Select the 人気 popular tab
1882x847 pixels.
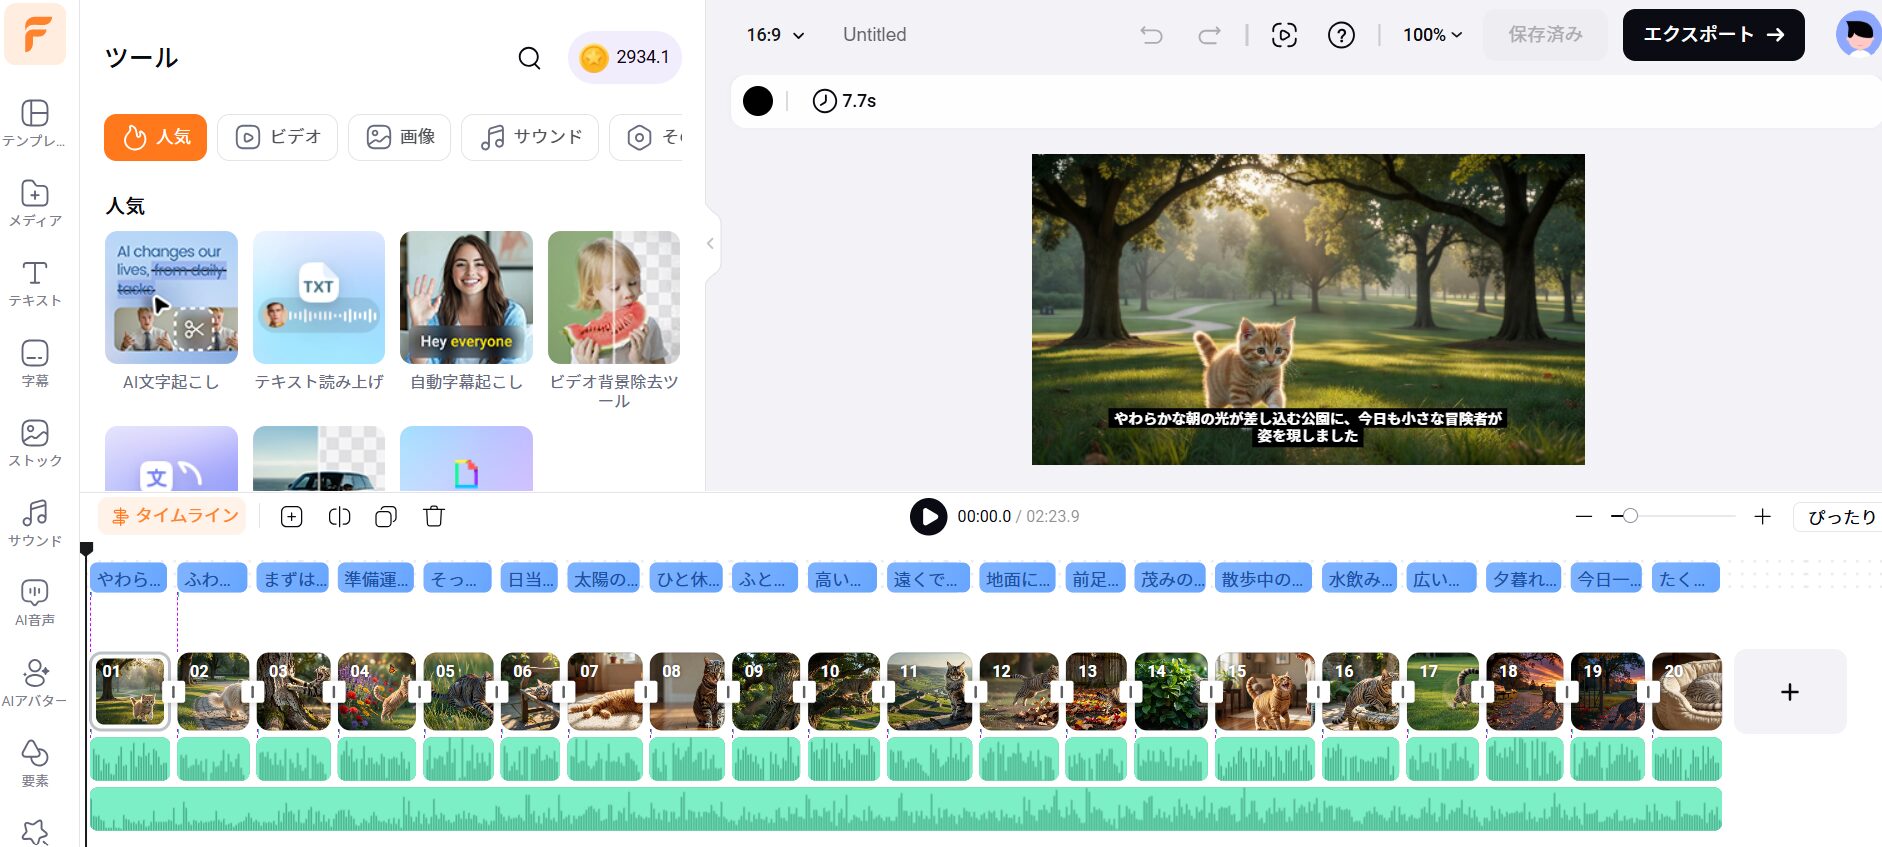(x=155, y=137)
